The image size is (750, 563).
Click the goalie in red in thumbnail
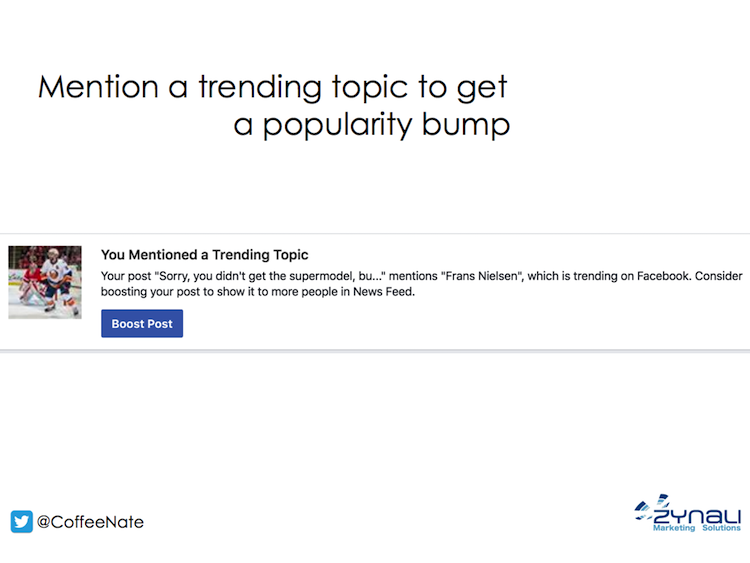tap(31, 287)
